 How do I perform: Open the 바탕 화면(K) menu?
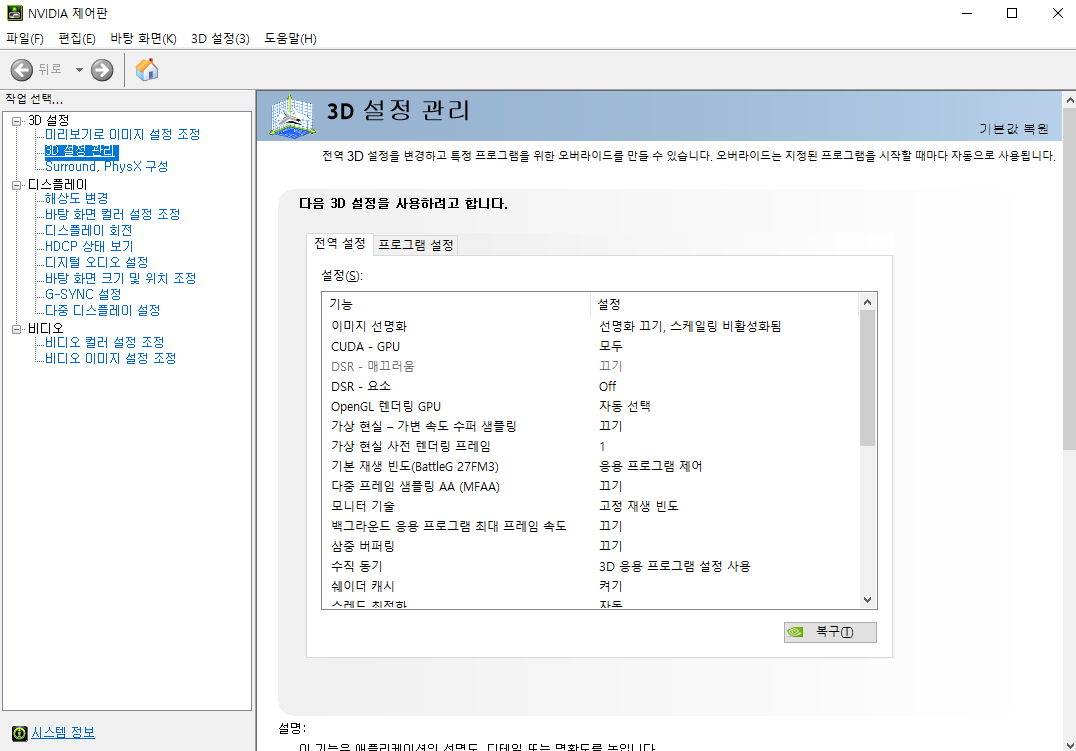143,38
